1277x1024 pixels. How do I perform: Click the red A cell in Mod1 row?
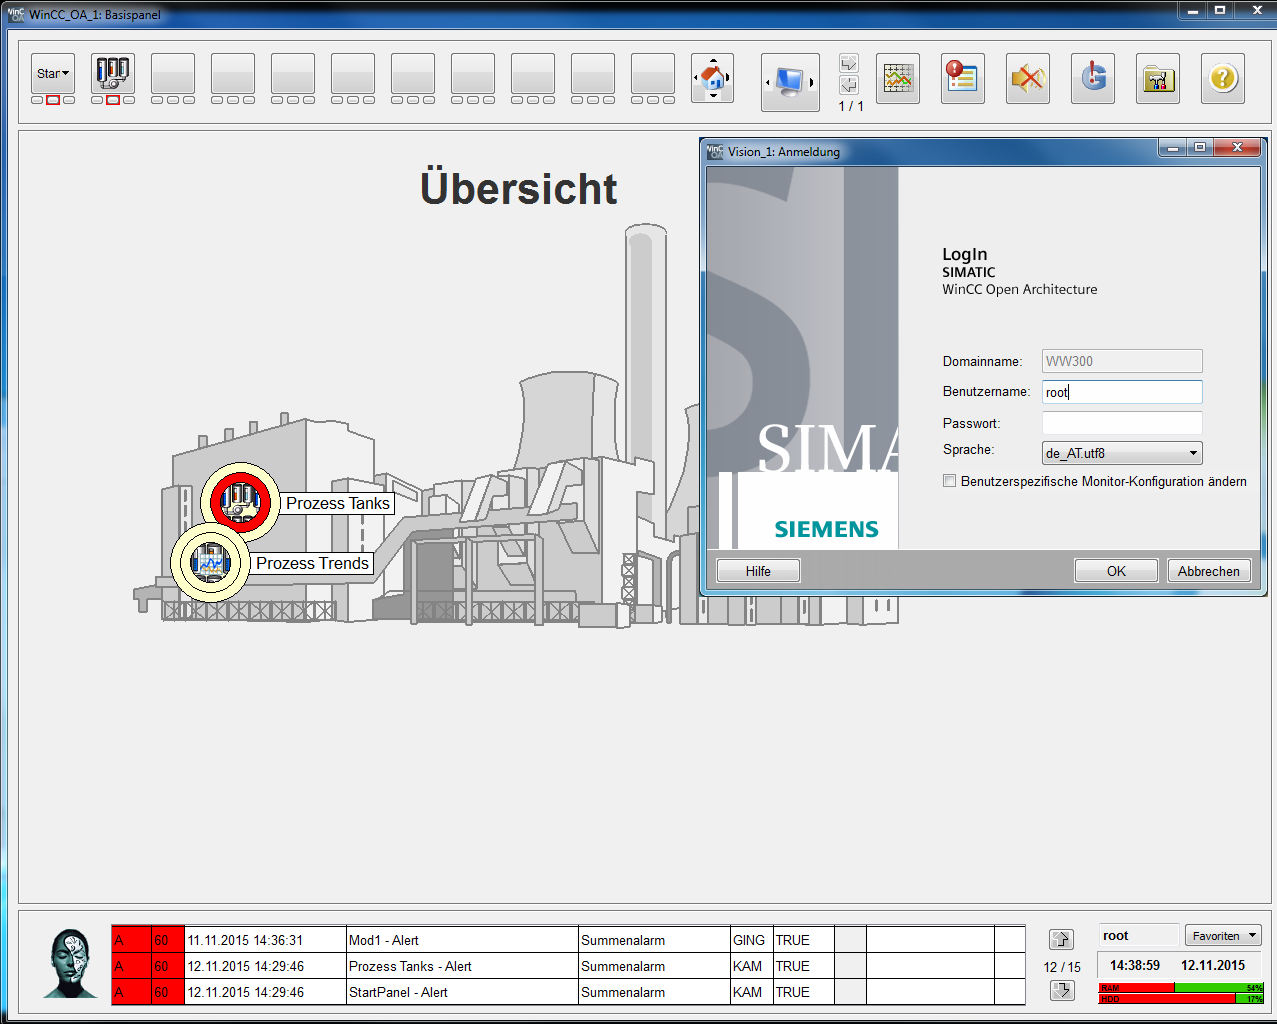[x=131, y=940]
